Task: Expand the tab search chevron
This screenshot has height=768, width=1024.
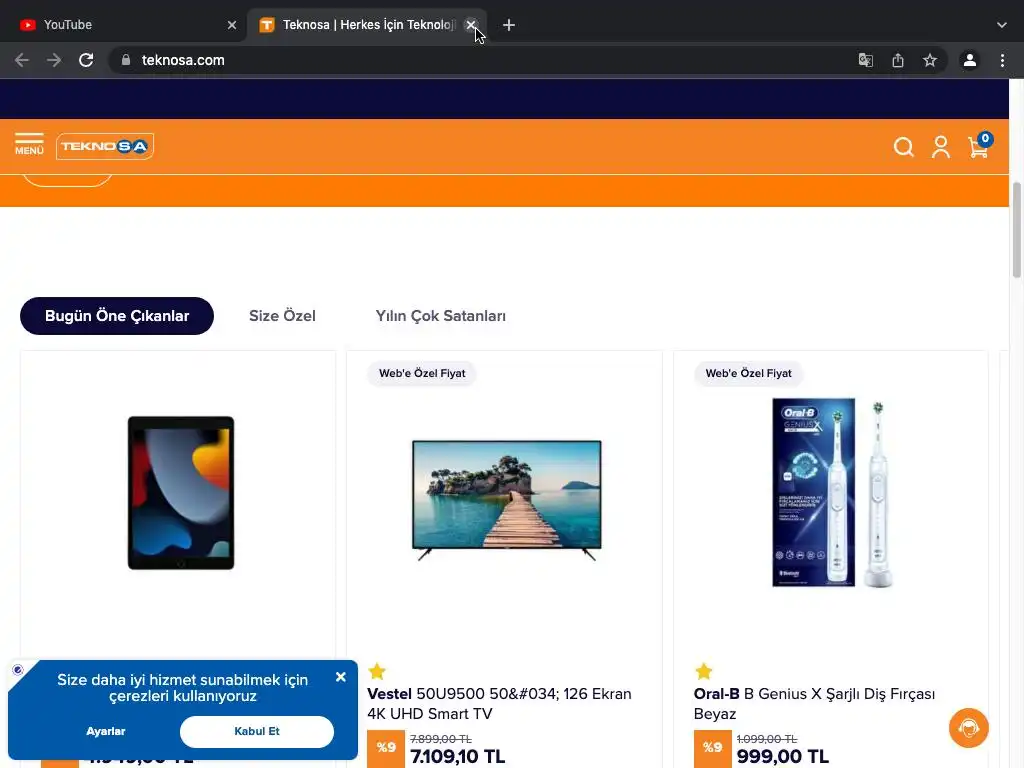Action: point(1002,25)
